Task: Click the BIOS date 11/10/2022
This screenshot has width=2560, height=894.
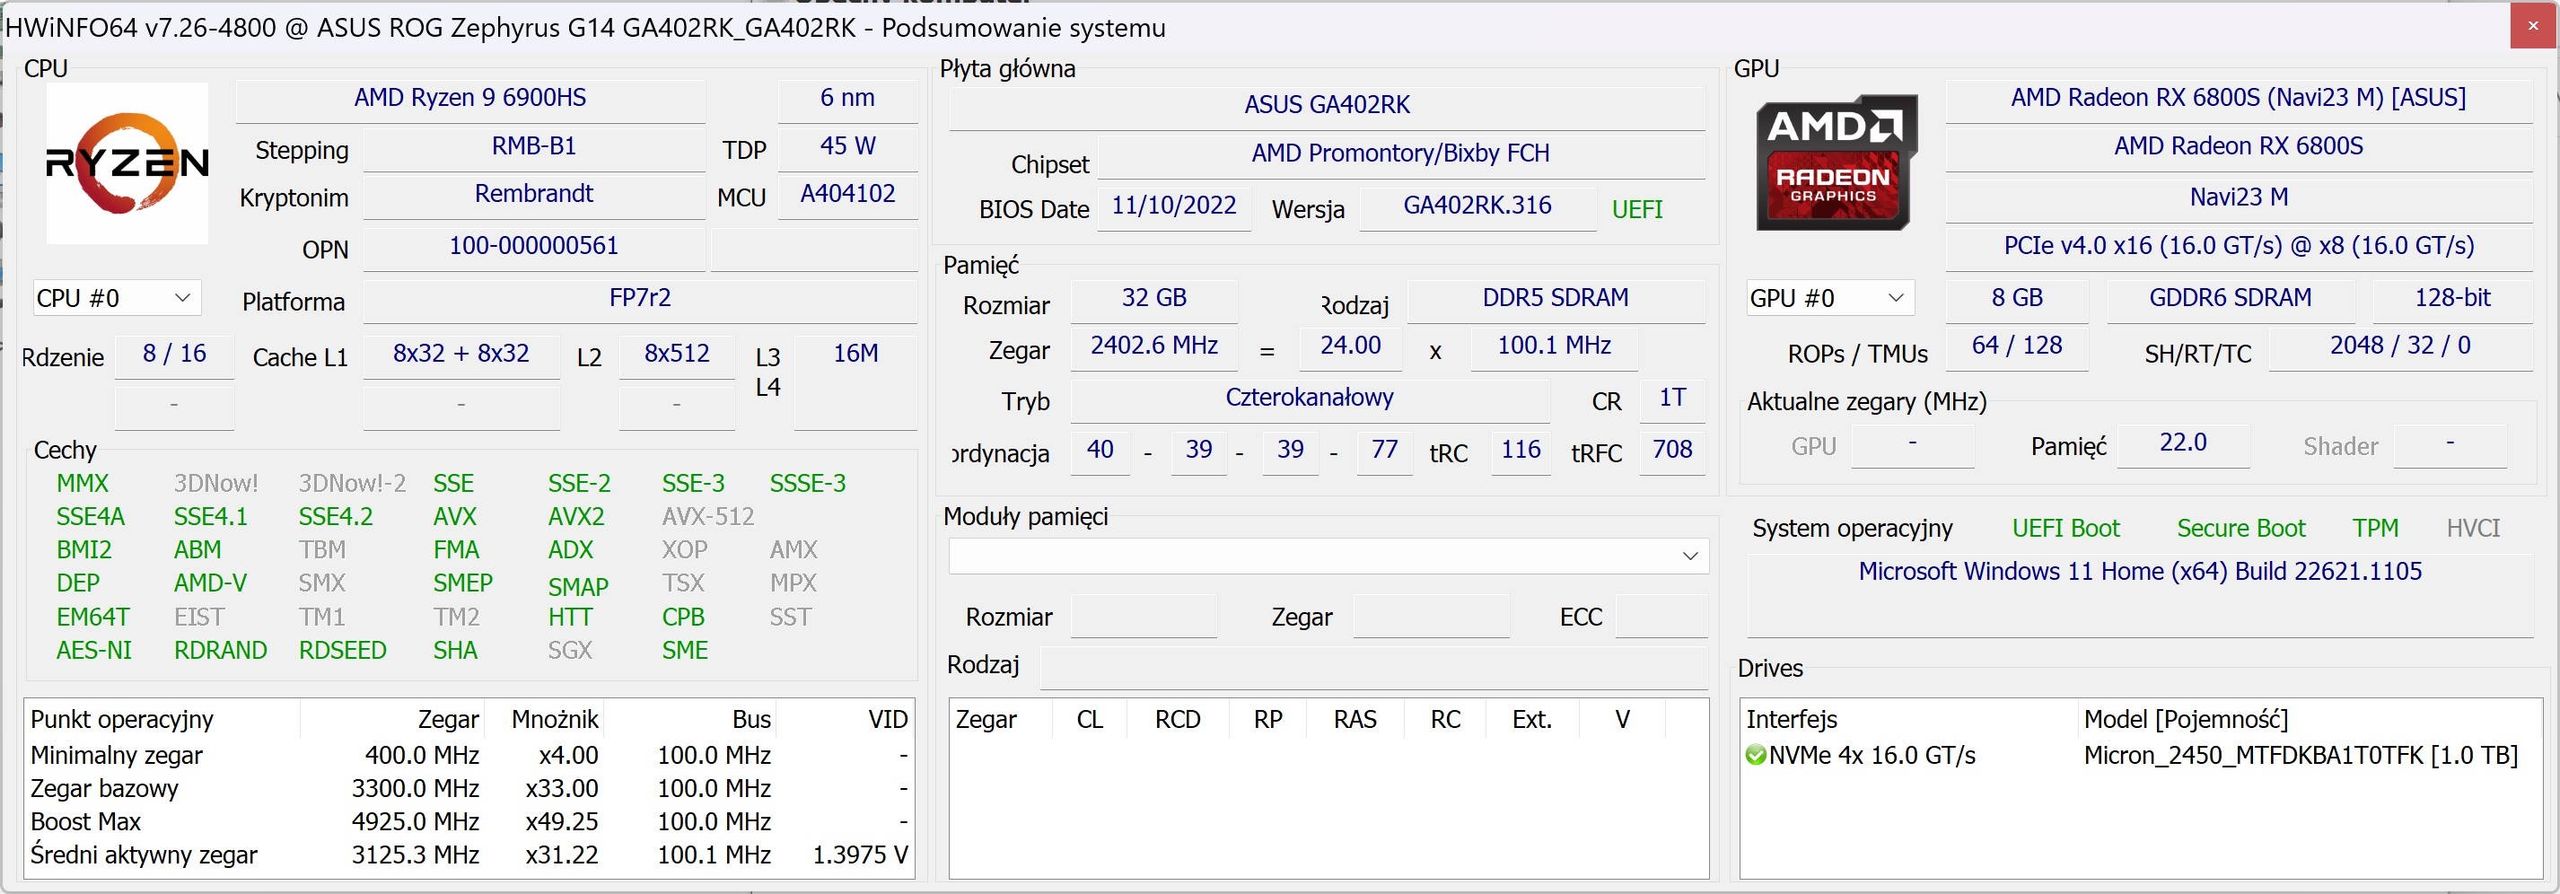Action: [x=1174, y=207]
